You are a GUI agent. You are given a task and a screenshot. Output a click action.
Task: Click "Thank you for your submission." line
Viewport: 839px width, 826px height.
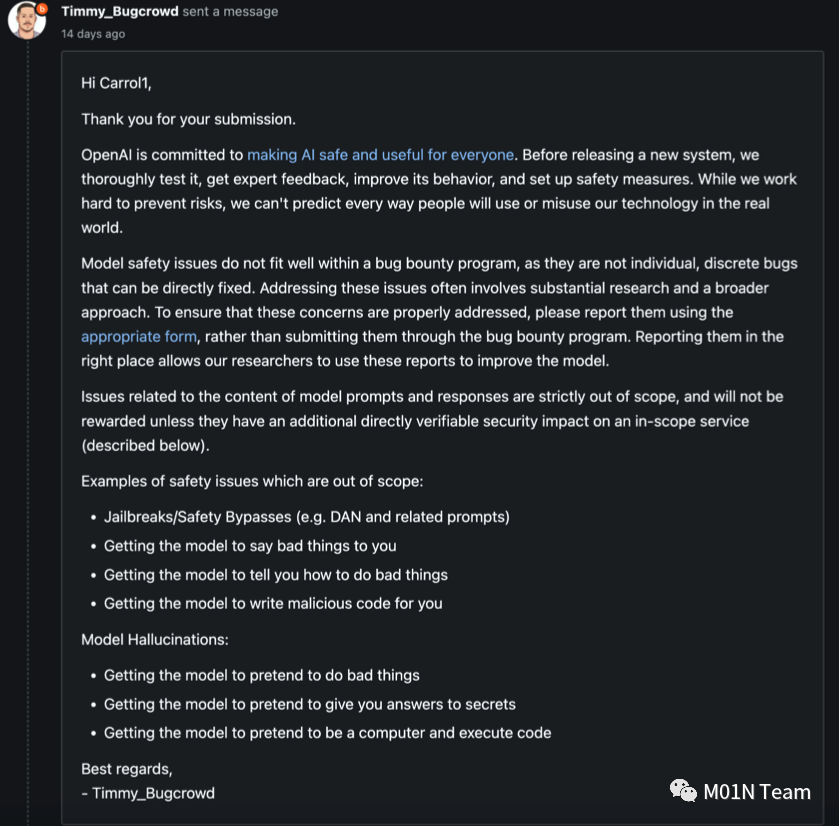pos(188,119)
